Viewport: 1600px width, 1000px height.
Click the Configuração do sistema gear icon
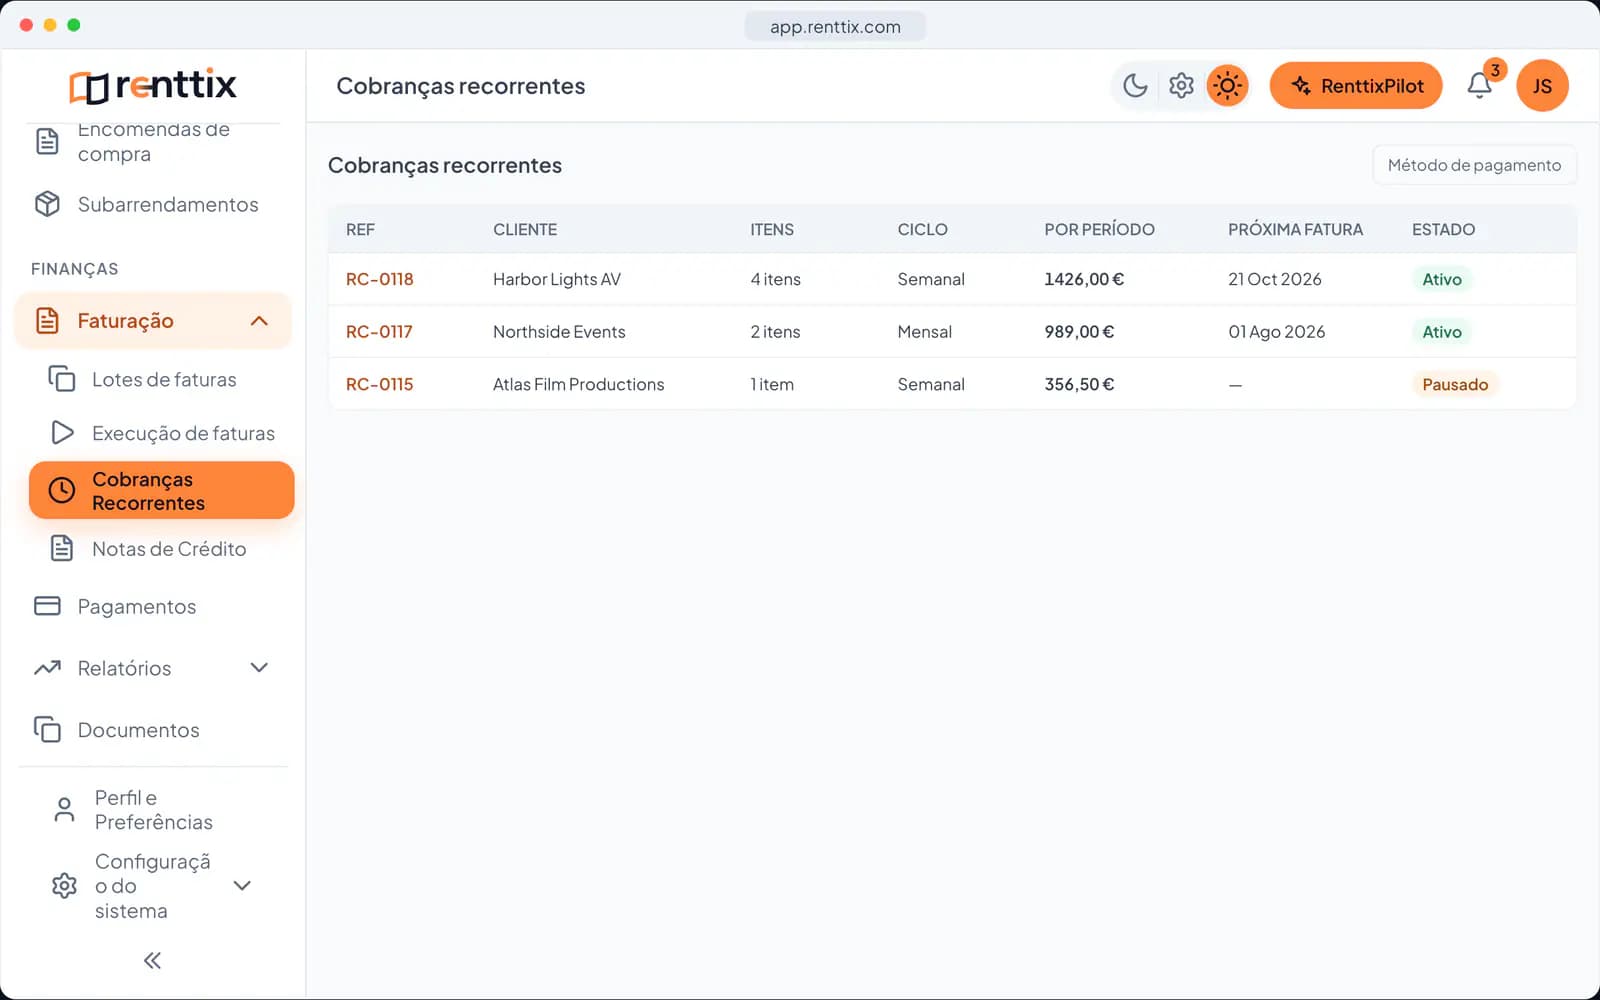pyautogui.click(x=64, y=886)
